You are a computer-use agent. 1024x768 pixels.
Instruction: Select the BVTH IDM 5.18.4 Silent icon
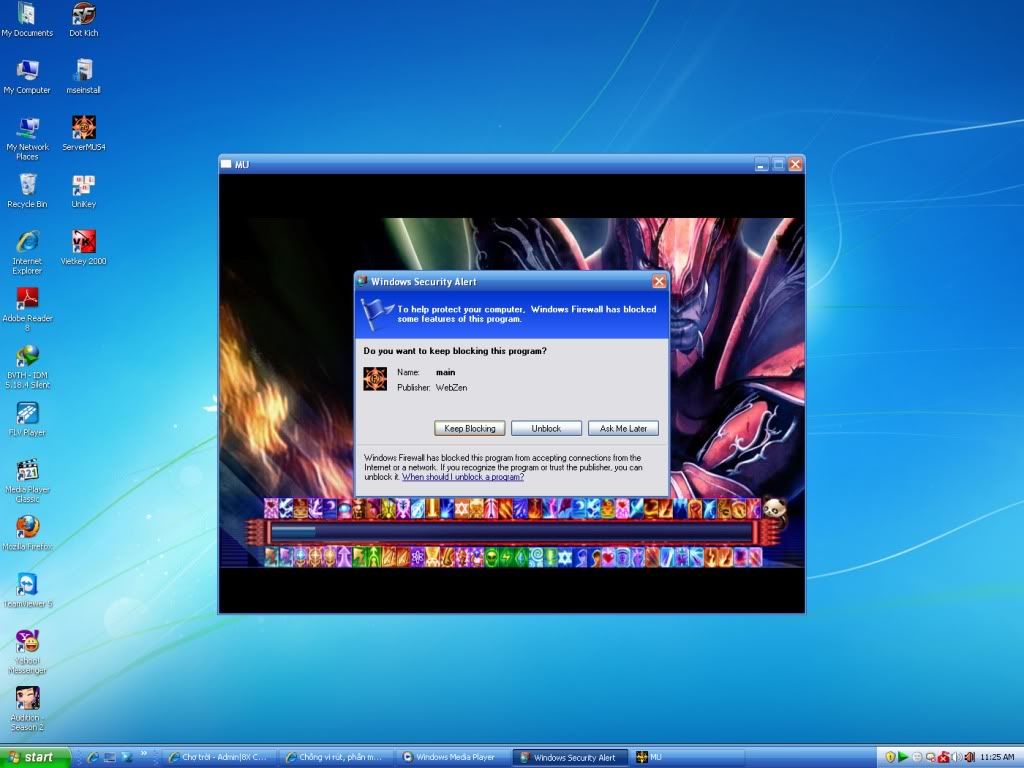coord(27,366)
